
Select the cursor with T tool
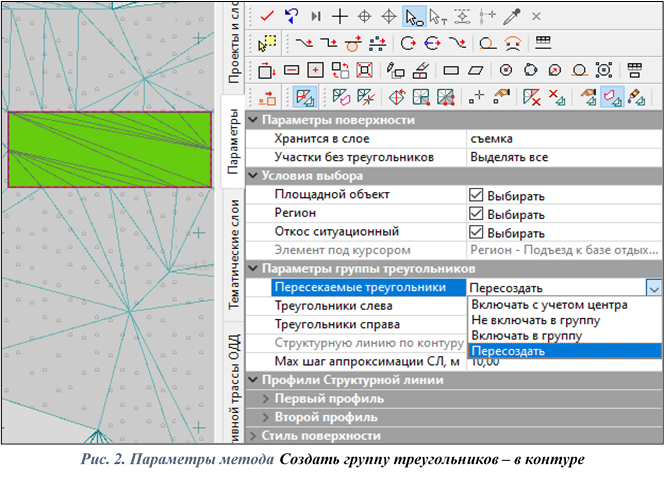pyautogui.click(x=438, y=17)
